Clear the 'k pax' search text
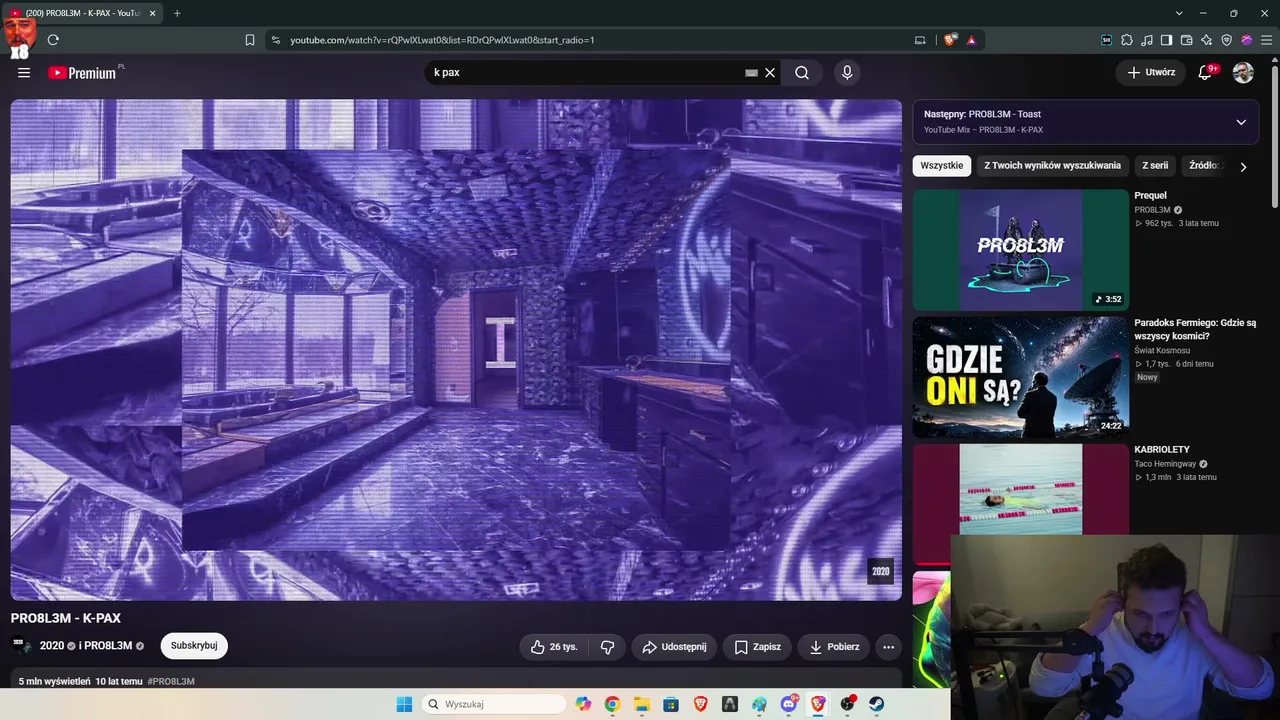This screenshot has height=720, width=1280. (x=770, y=72)
